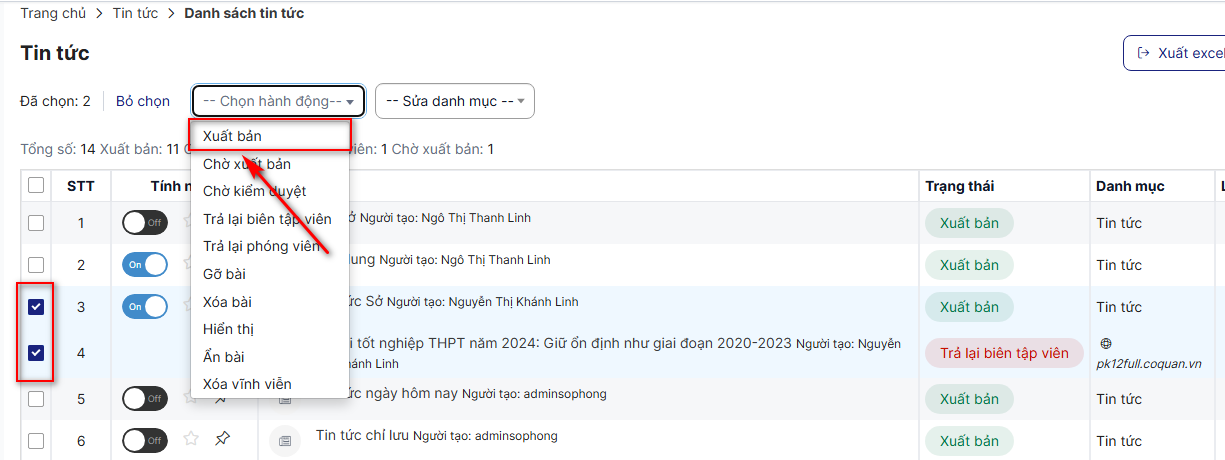
Task: Pick 'Gỡ bài' from the action list
Action: 224,274
